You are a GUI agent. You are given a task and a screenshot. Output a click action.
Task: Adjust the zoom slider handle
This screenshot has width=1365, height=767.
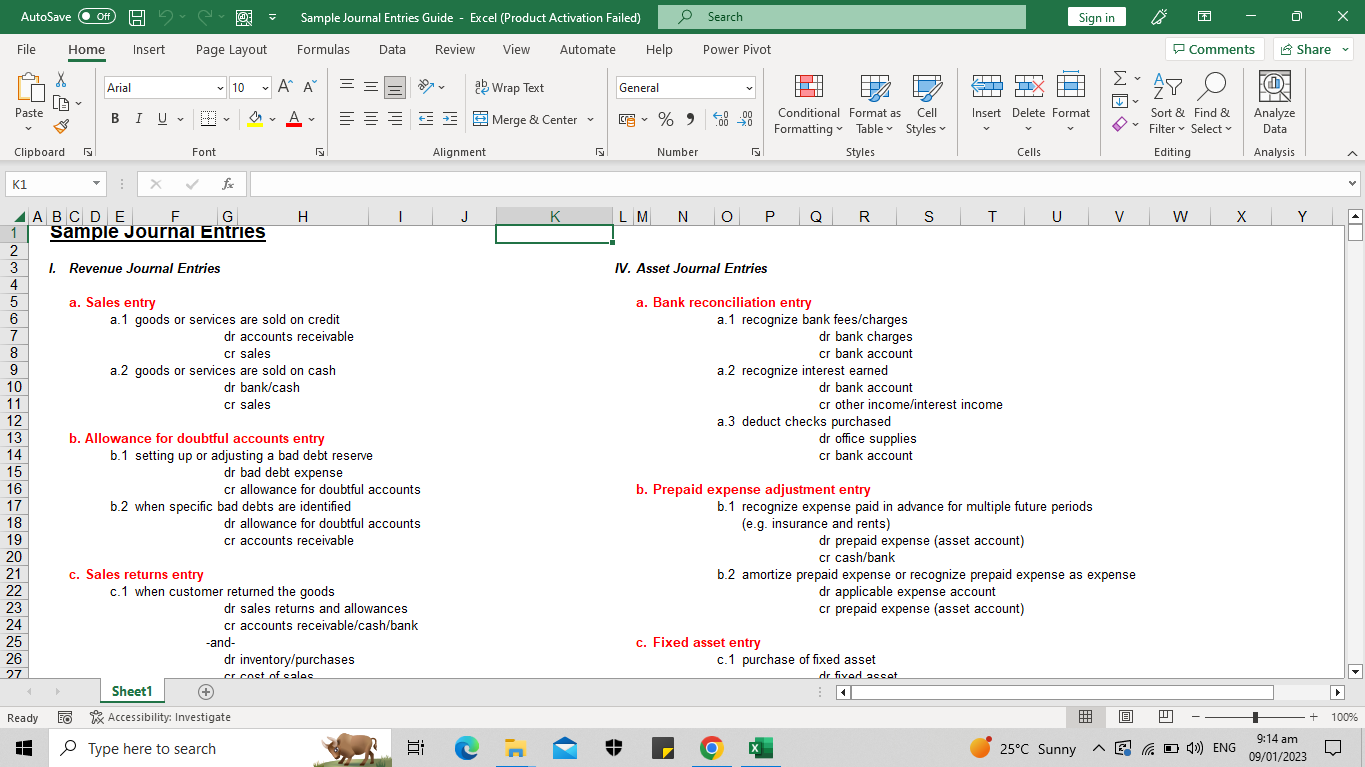tap(1255, 717)
